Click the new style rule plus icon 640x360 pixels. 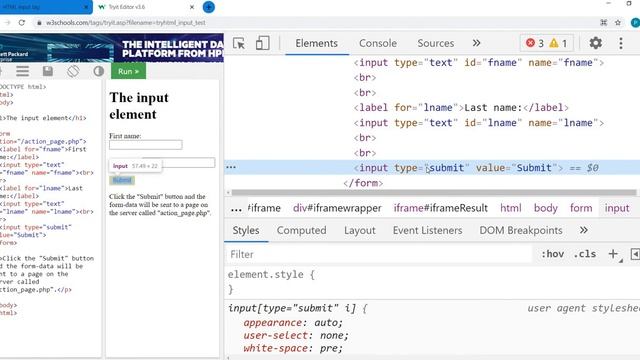click(613, 254)
